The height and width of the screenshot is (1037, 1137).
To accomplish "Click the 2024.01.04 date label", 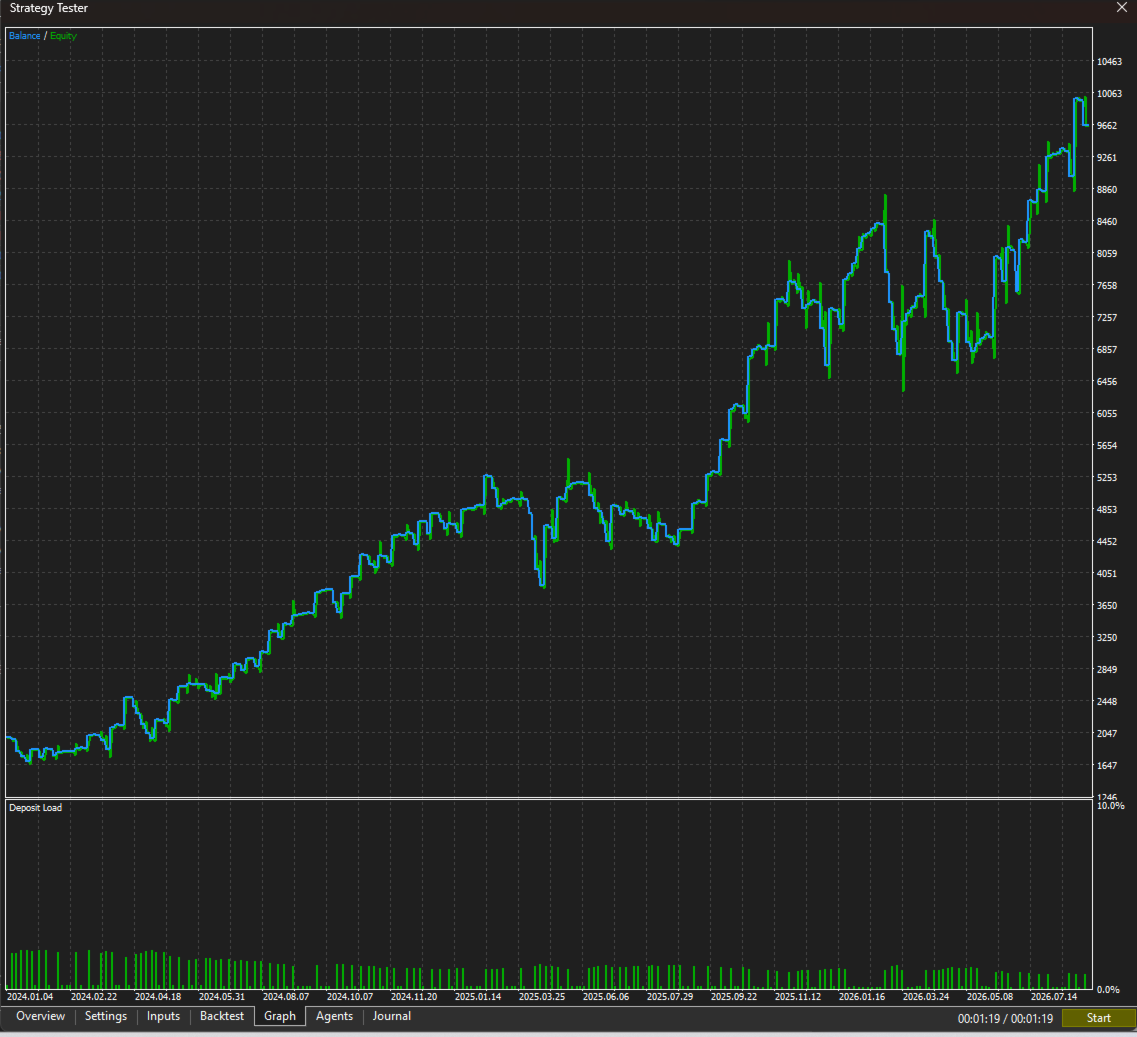I will pos(30,996).
